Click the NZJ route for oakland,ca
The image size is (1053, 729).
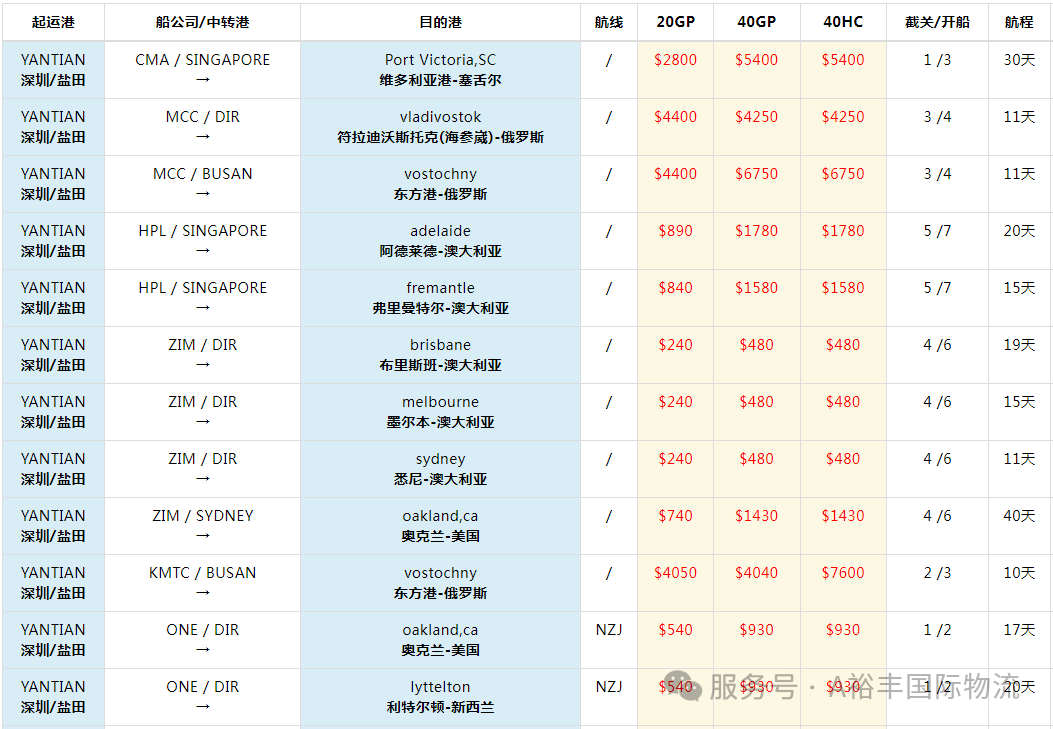pyautogui.click(x=608, y=630)
